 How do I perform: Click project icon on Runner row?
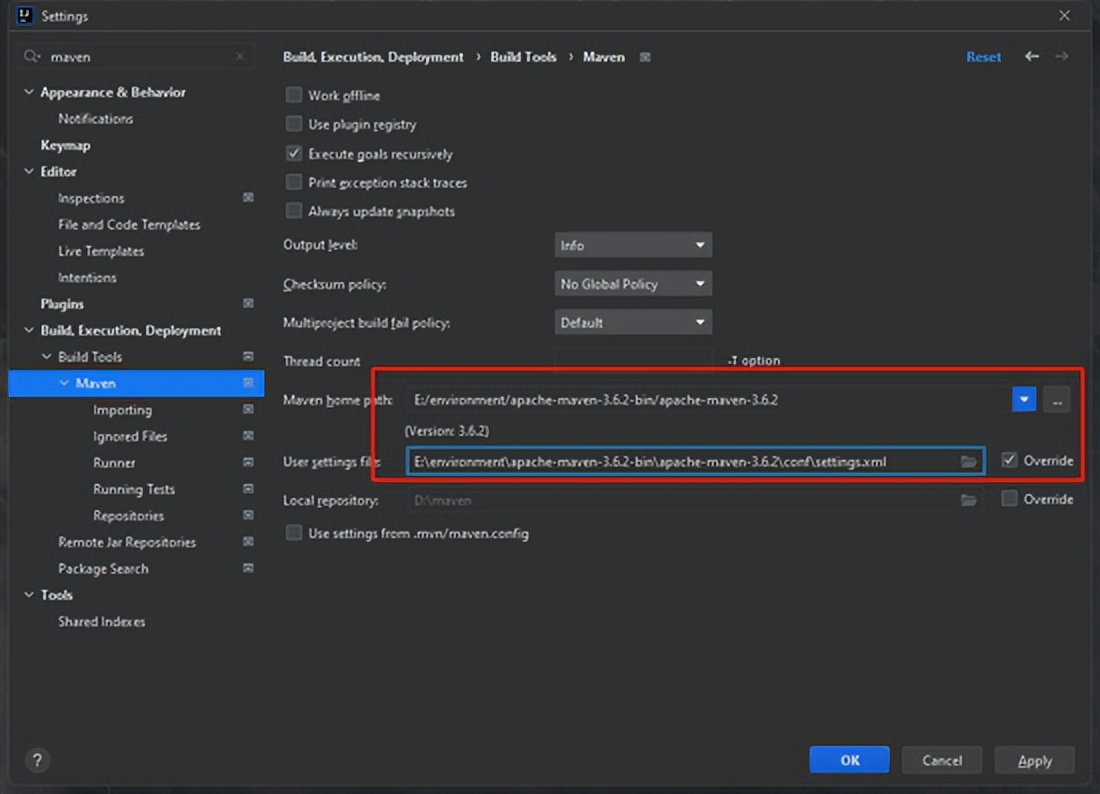(x=248, y=462)
